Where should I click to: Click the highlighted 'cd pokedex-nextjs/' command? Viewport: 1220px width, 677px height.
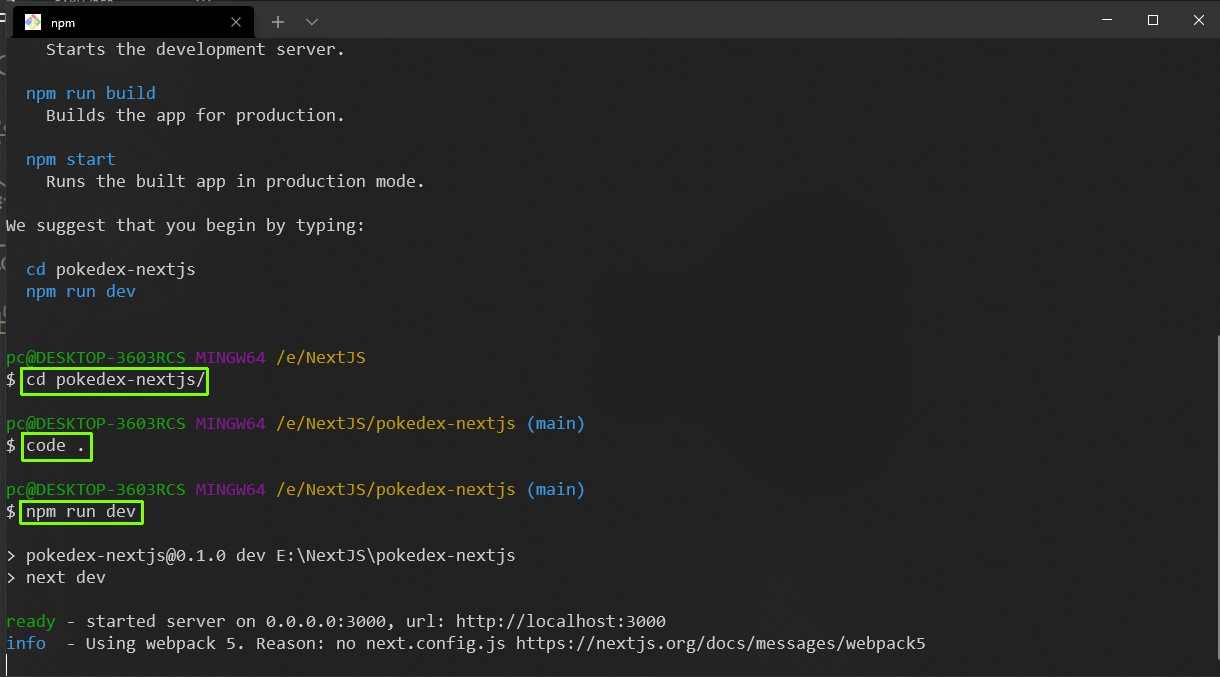coord(113,380)
